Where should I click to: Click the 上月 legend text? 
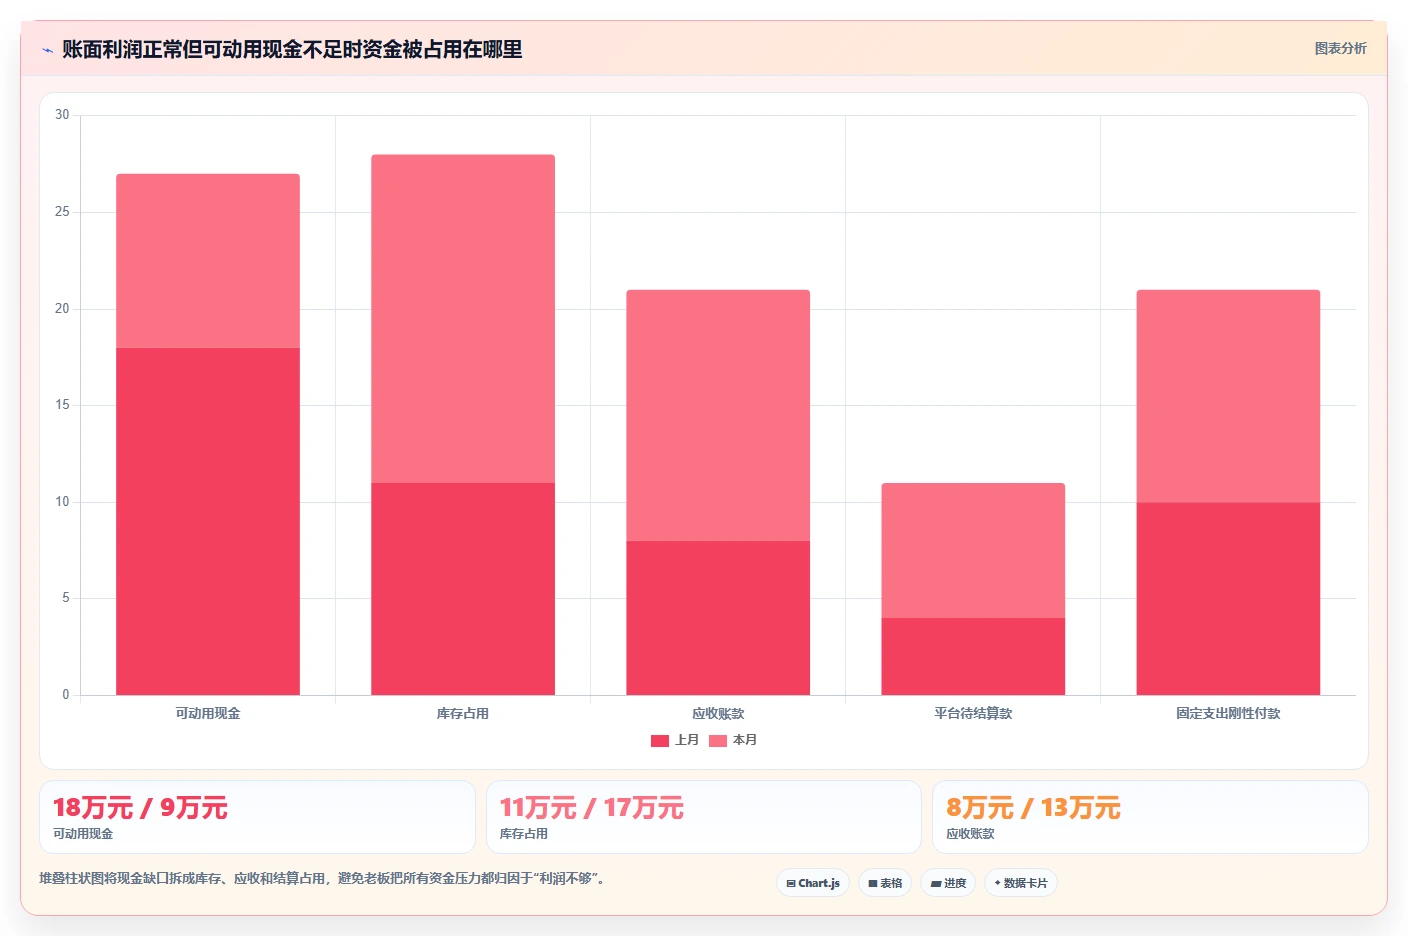pyautogui.click(x=687, y=740)
